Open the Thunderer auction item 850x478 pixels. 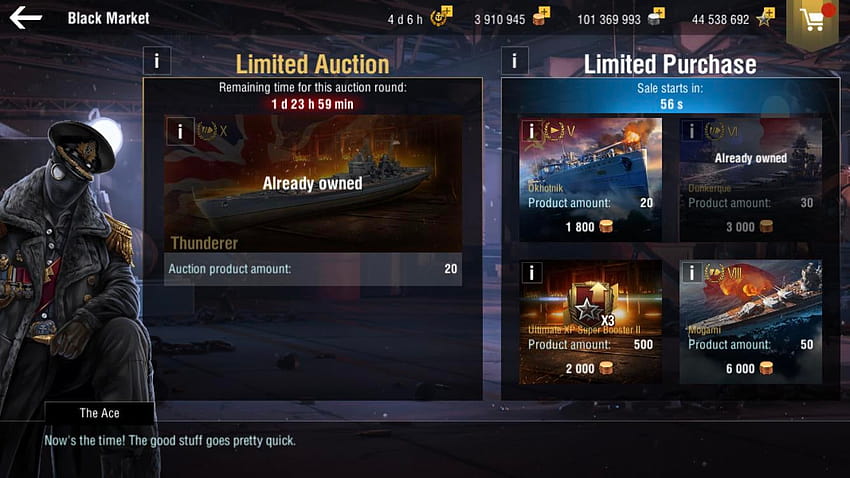point(313,184)
